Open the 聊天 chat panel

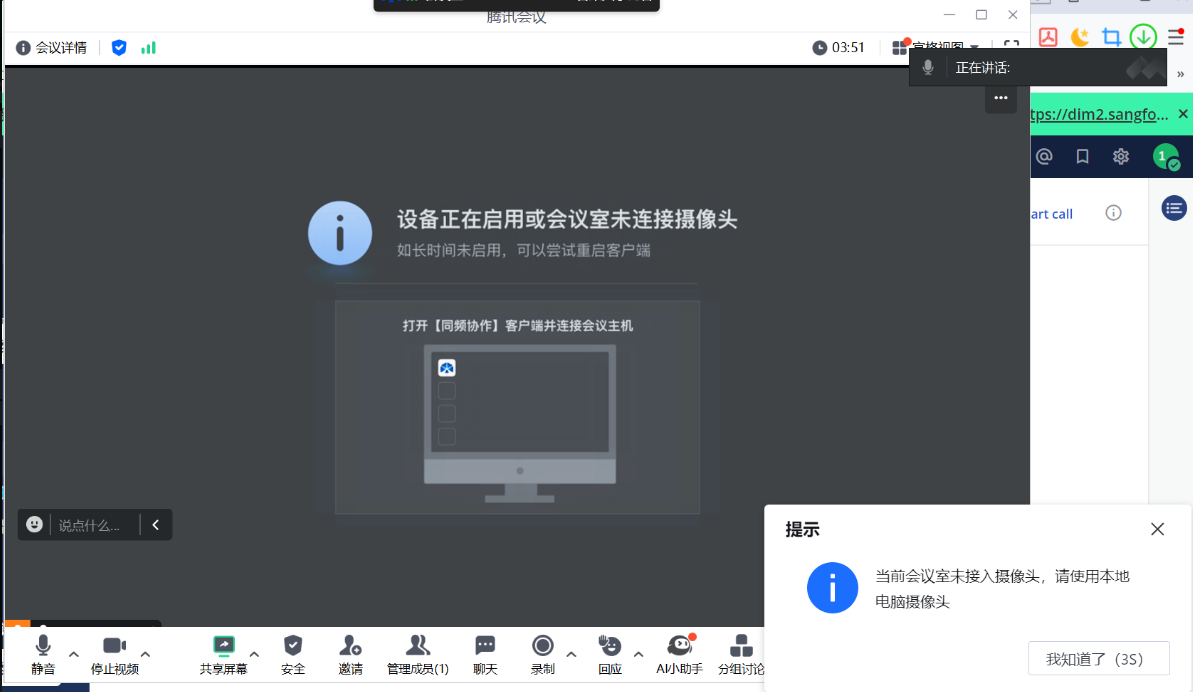click(x=485, y=655)
